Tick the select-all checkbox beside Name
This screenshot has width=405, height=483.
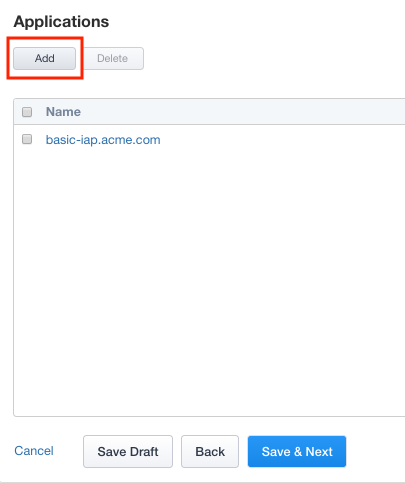point(27,112)
